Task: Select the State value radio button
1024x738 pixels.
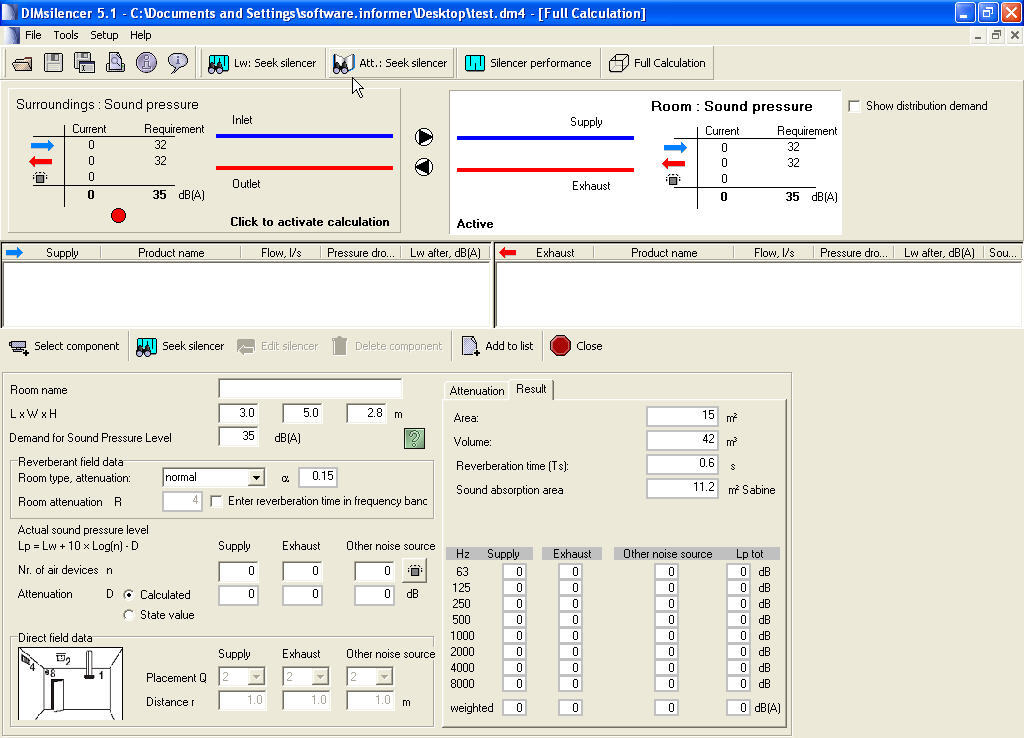Action: point(128,615)
